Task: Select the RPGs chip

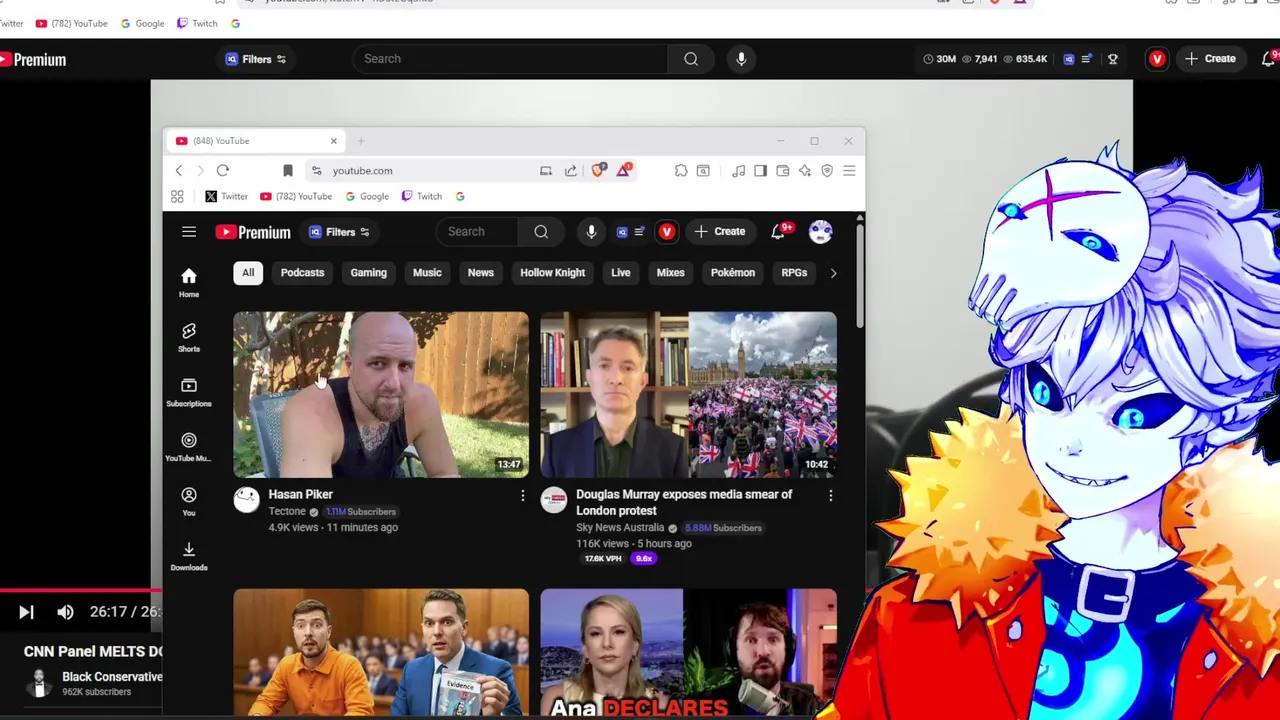Action: coord(794,273)
